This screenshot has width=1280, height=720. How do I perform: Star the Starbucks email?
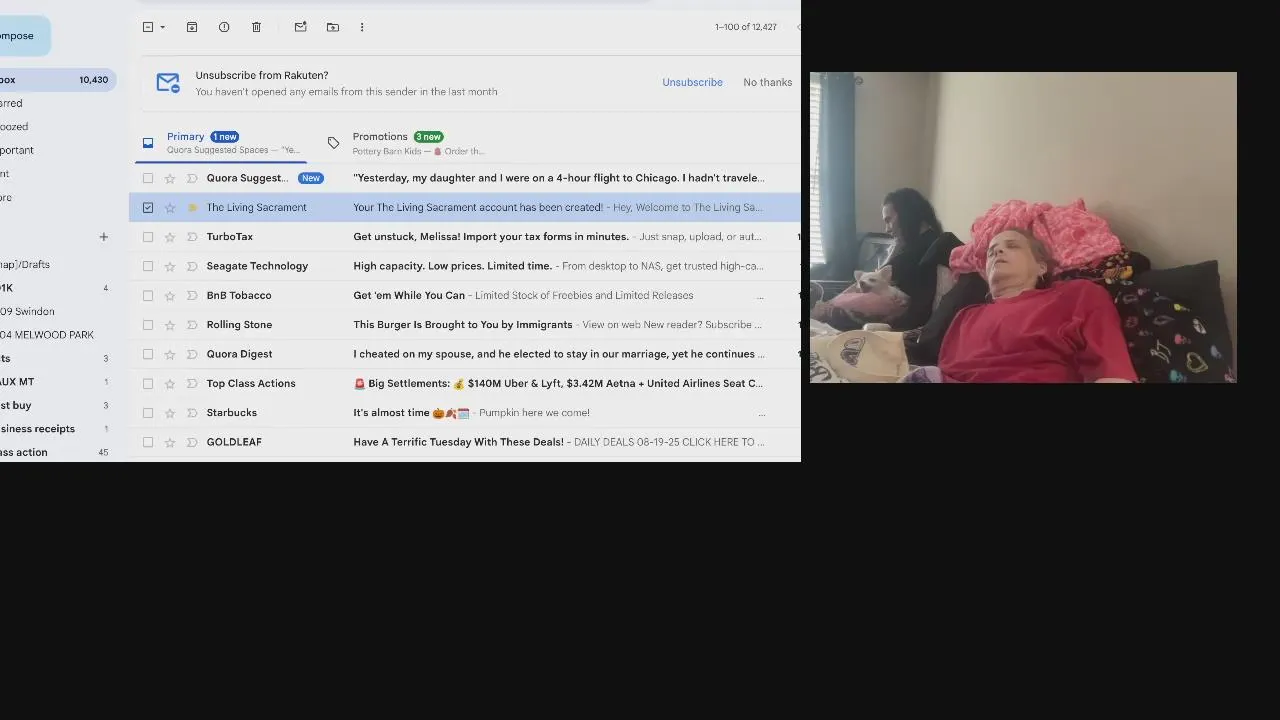[x=170, y=413]
